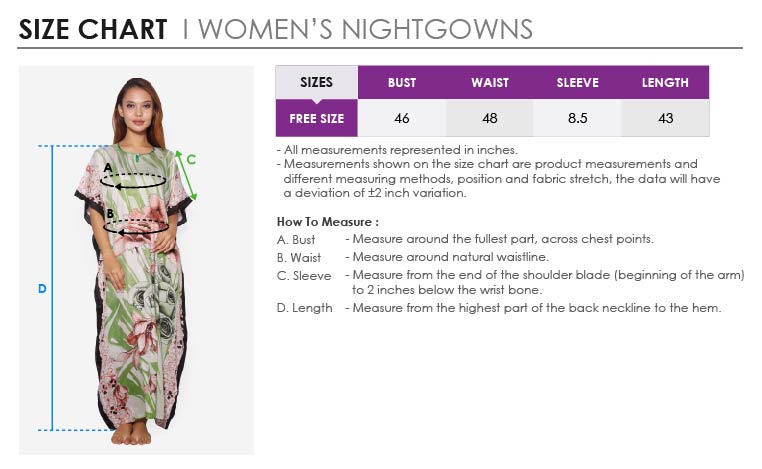Click the blue letter D length marker
762x469 pixels.
(x=42, y=289)
